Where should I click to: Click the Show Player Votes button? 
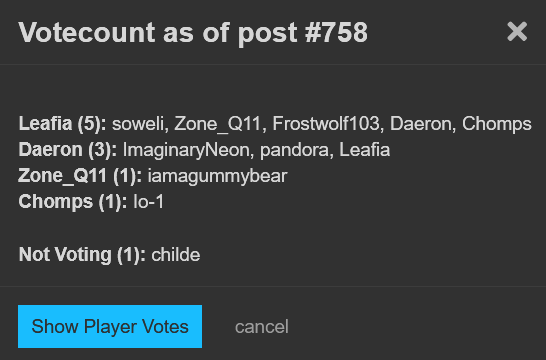[110, 326]
